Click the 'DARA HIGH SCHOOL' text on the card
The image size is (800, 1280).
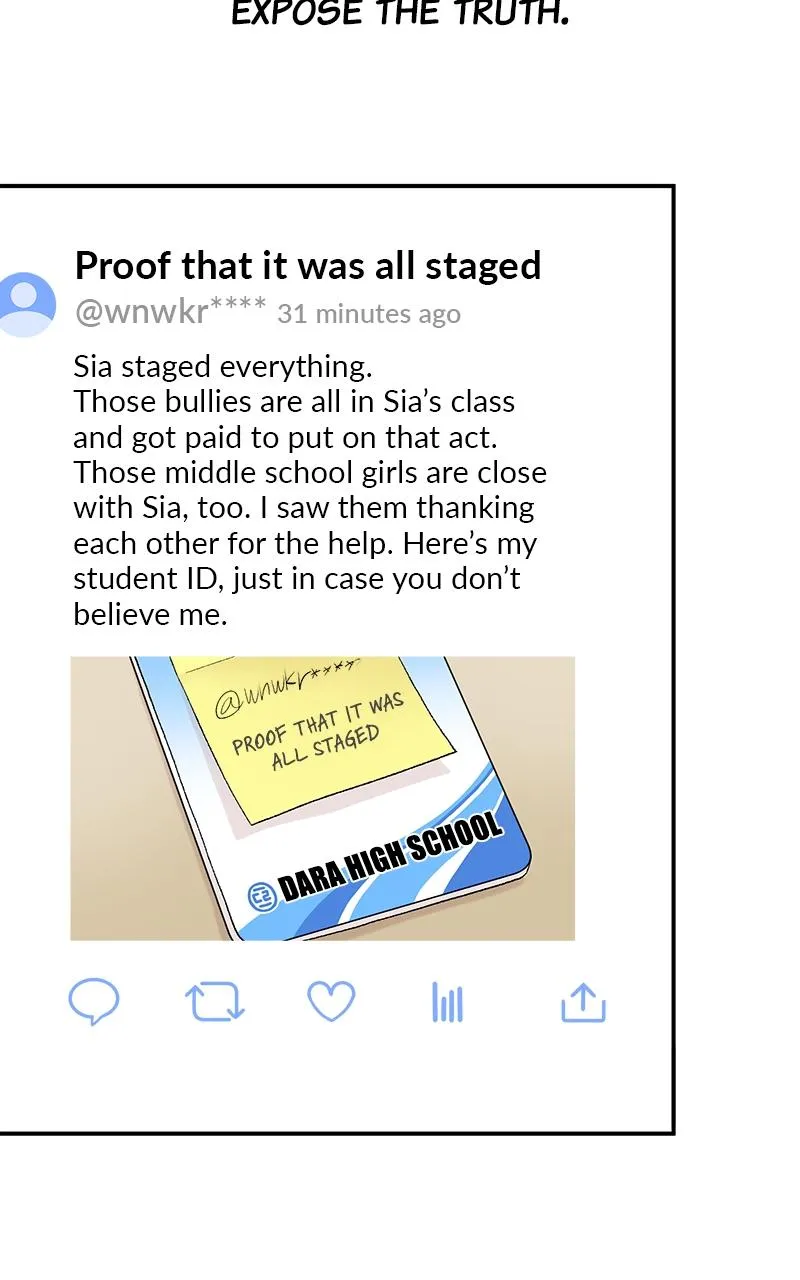[x=390, y=857]
